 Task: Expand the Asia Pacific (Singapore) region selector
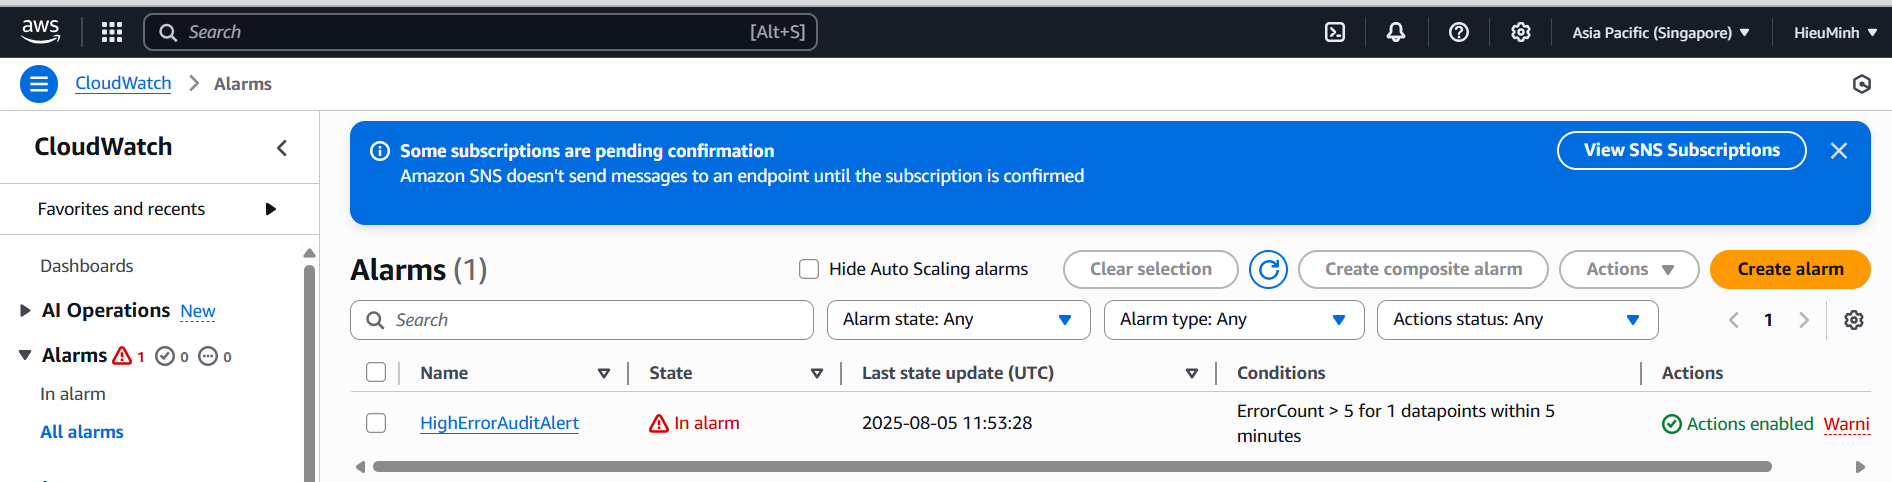(1661, 32)
